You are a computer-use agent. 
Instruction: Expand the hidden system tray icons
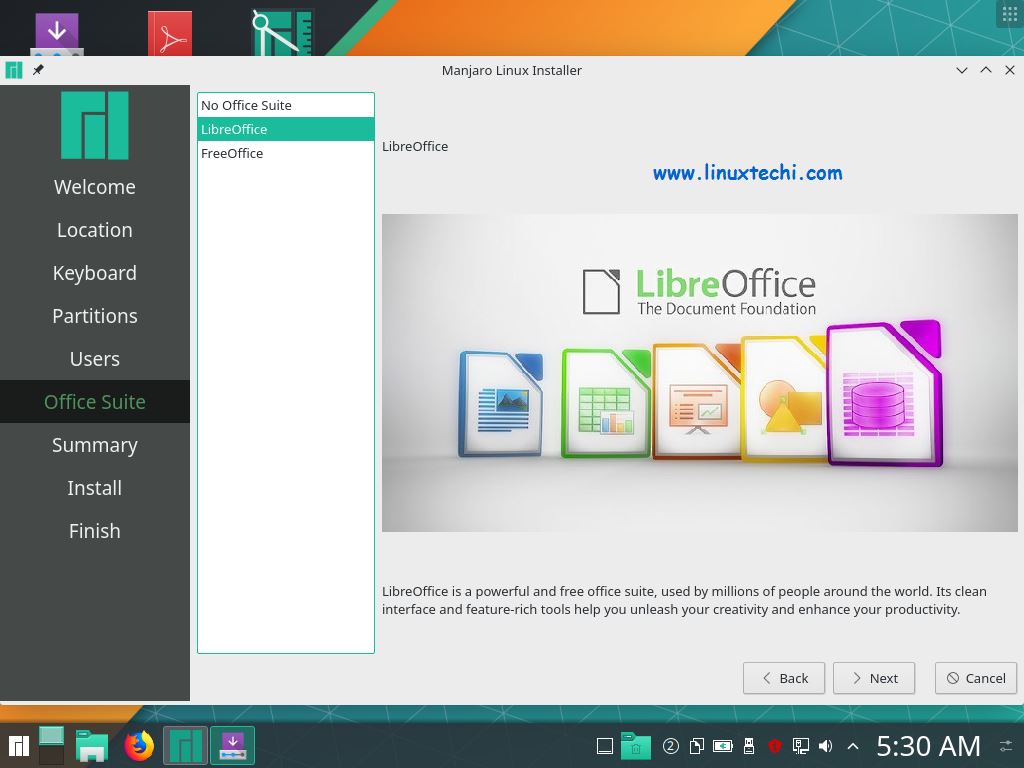pos(853,745)
